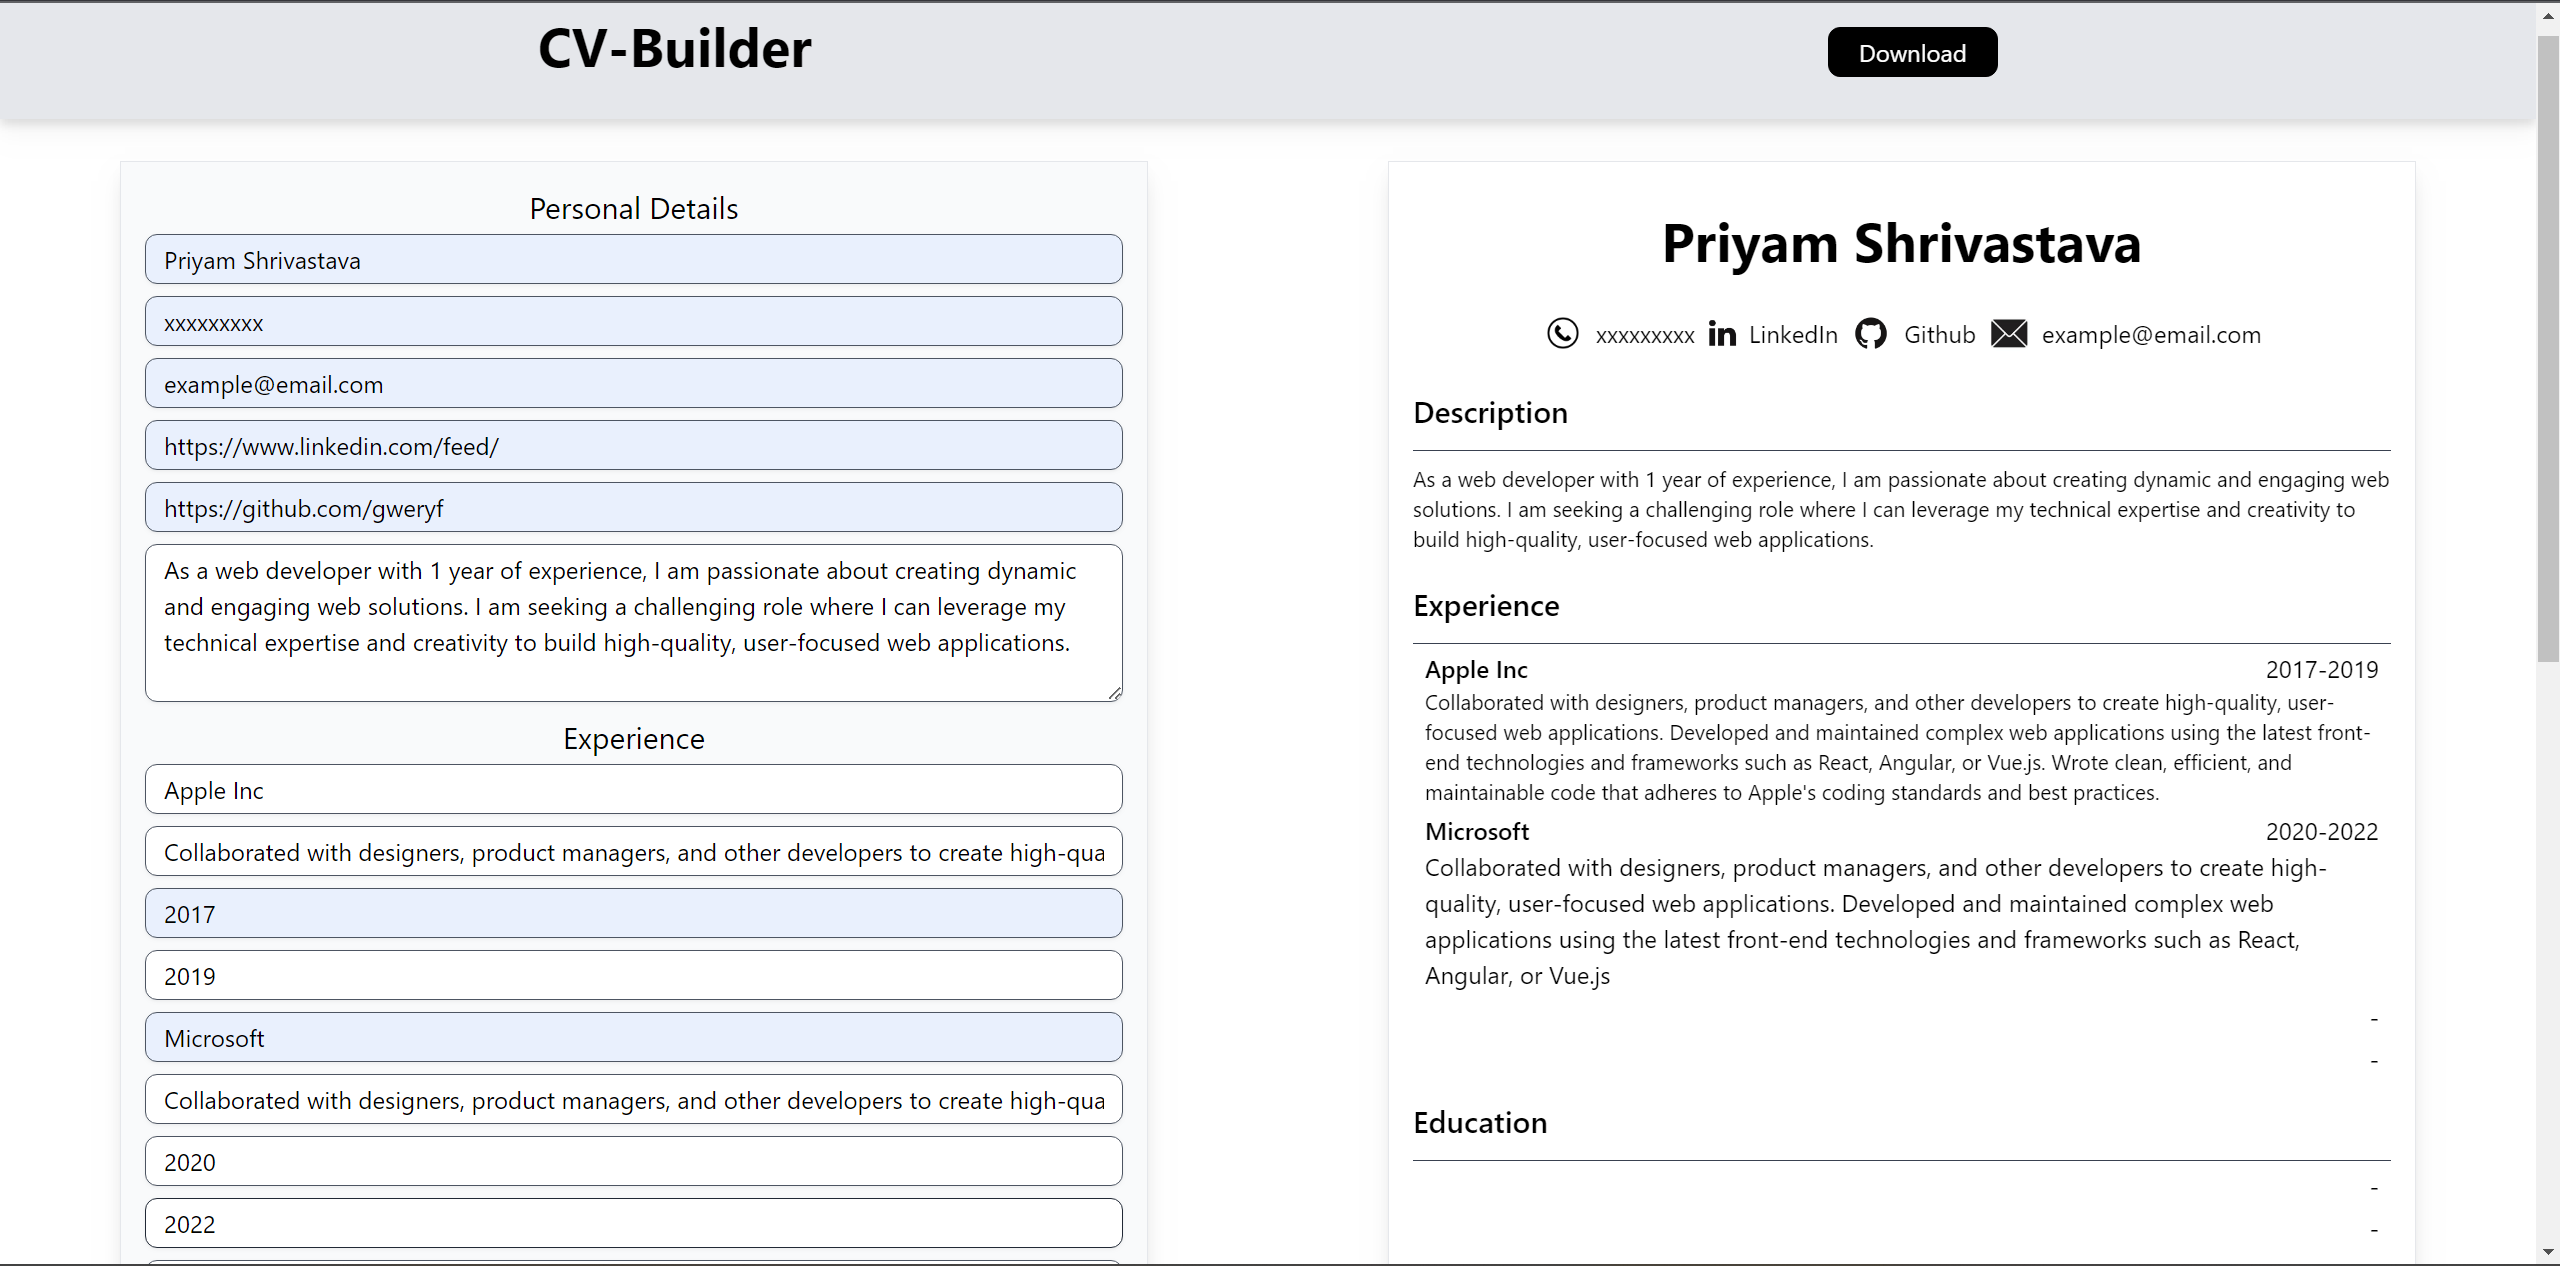
Task: Click the LinkedIn logo icon
Action: (x=1722, y=333)
